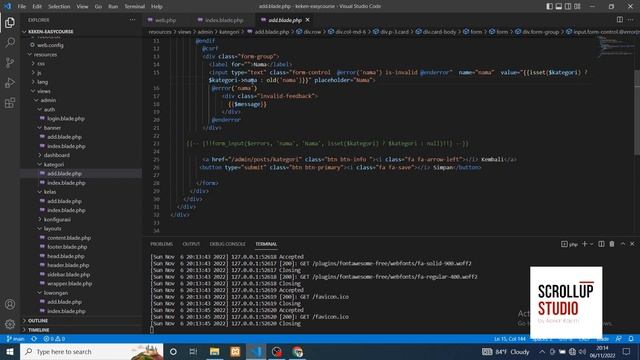Kill terminal with trash icon
Image resolution: width=640 pixels, height=360 pixels.
pos(612,244)
